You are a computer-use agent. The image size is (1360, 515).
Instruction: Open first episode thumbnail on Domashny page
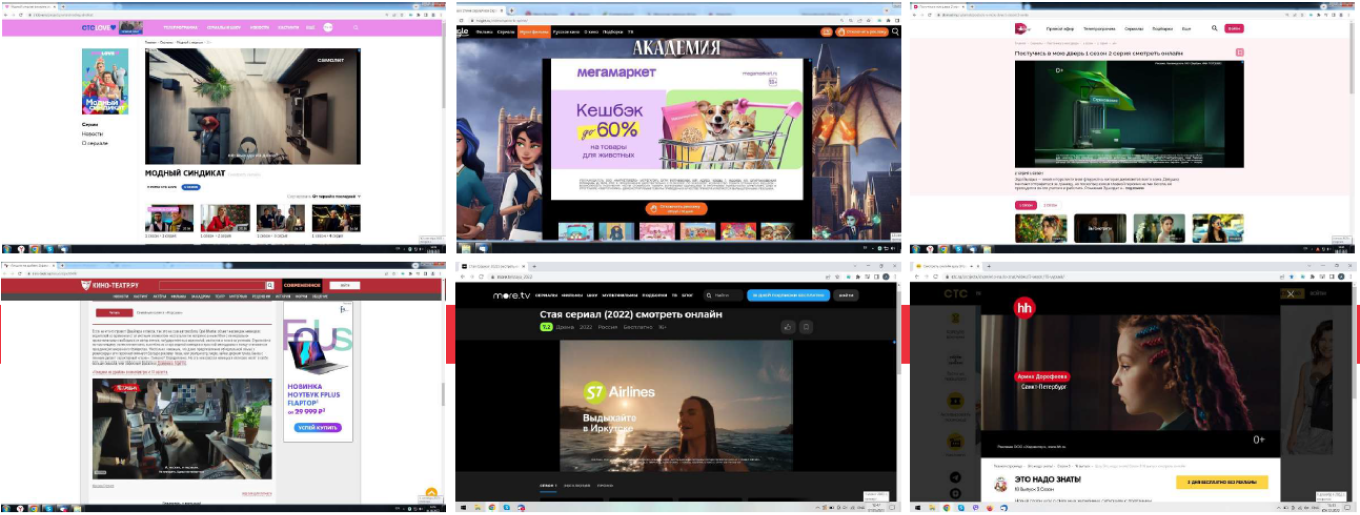click(1041, 228)
